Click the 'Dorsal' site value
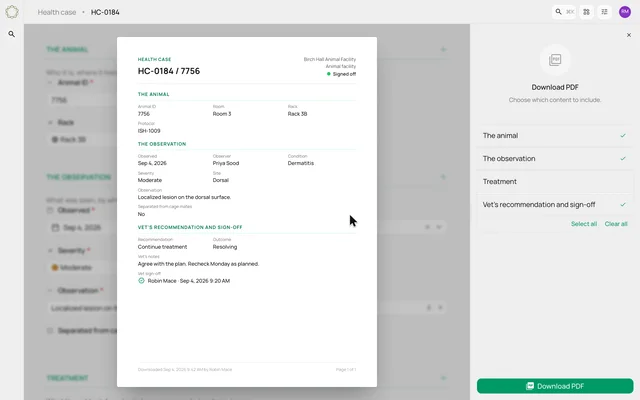The width and height of the screenshot is (640, 400). [x=221, y=180]
